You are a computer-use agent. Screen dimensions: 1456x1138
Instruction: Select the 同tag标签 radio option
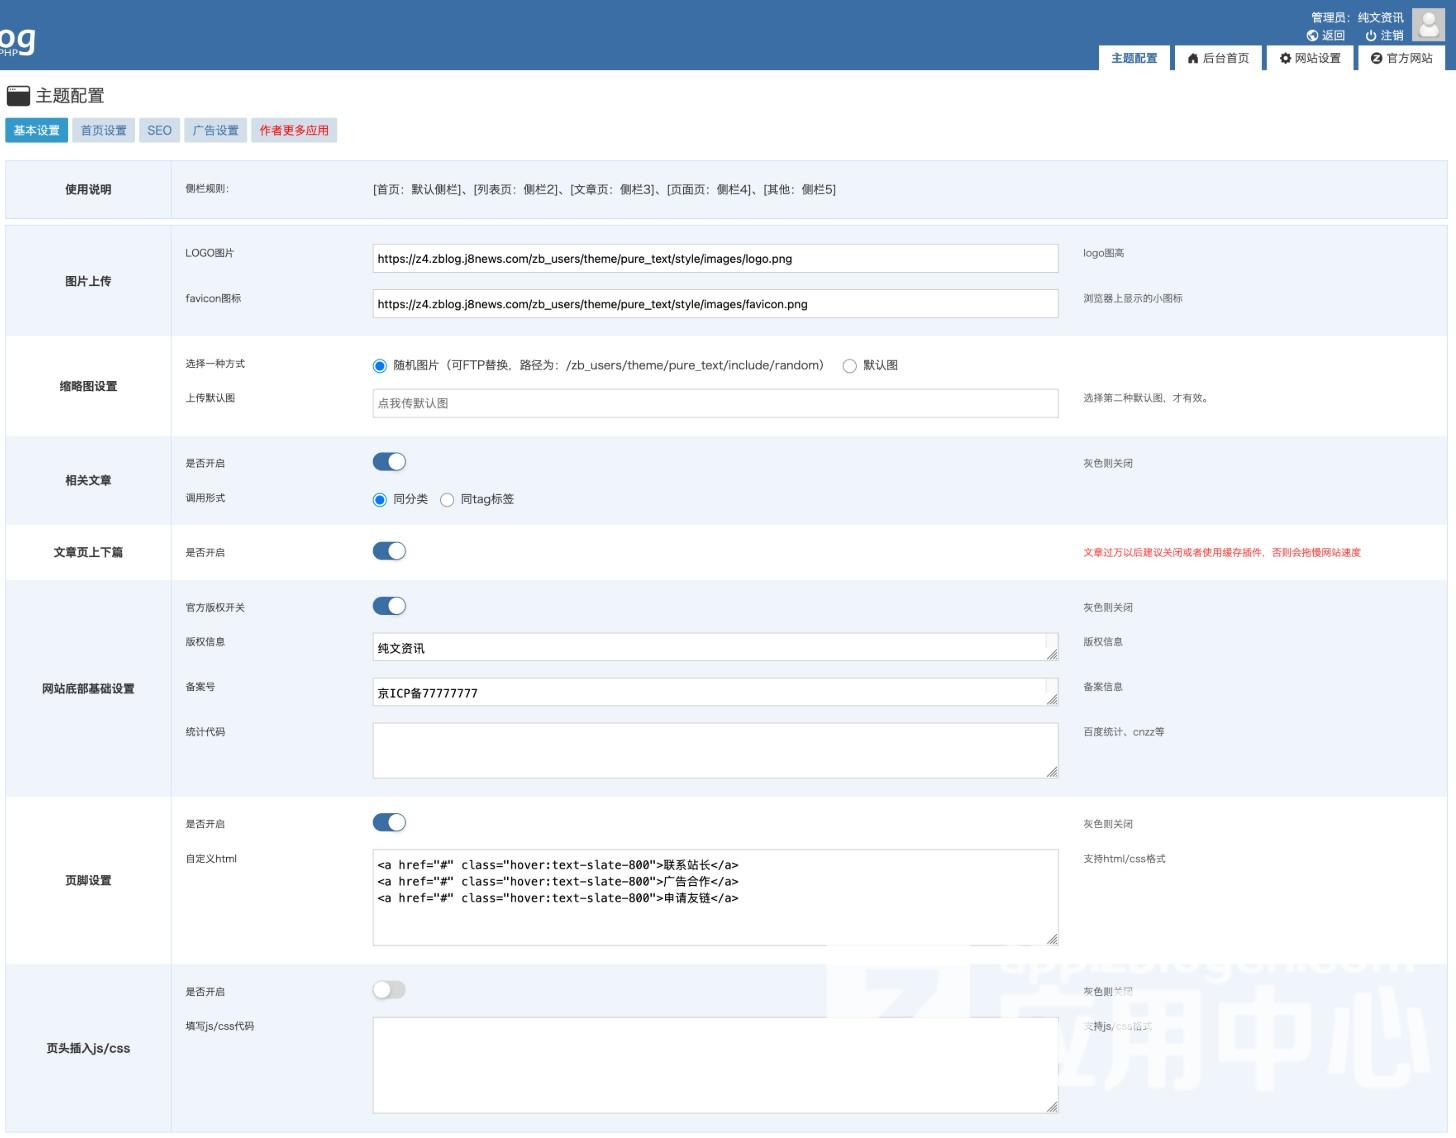(447, 500)
